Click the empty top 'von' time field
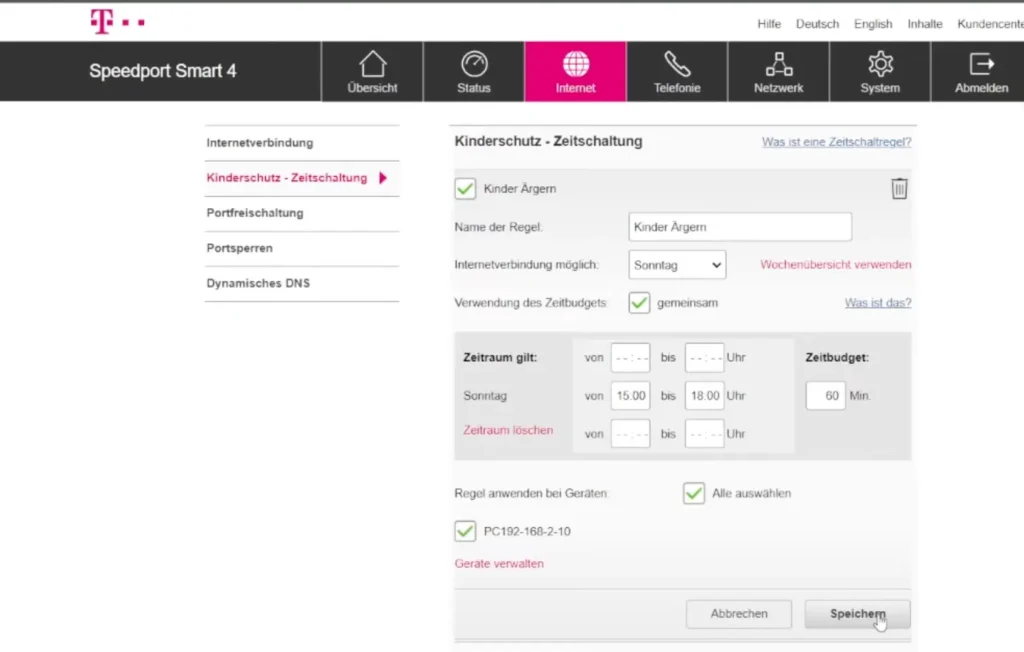Image resolution: width=1024 pixels, height=652 pixels. click(x=630, y=358)
